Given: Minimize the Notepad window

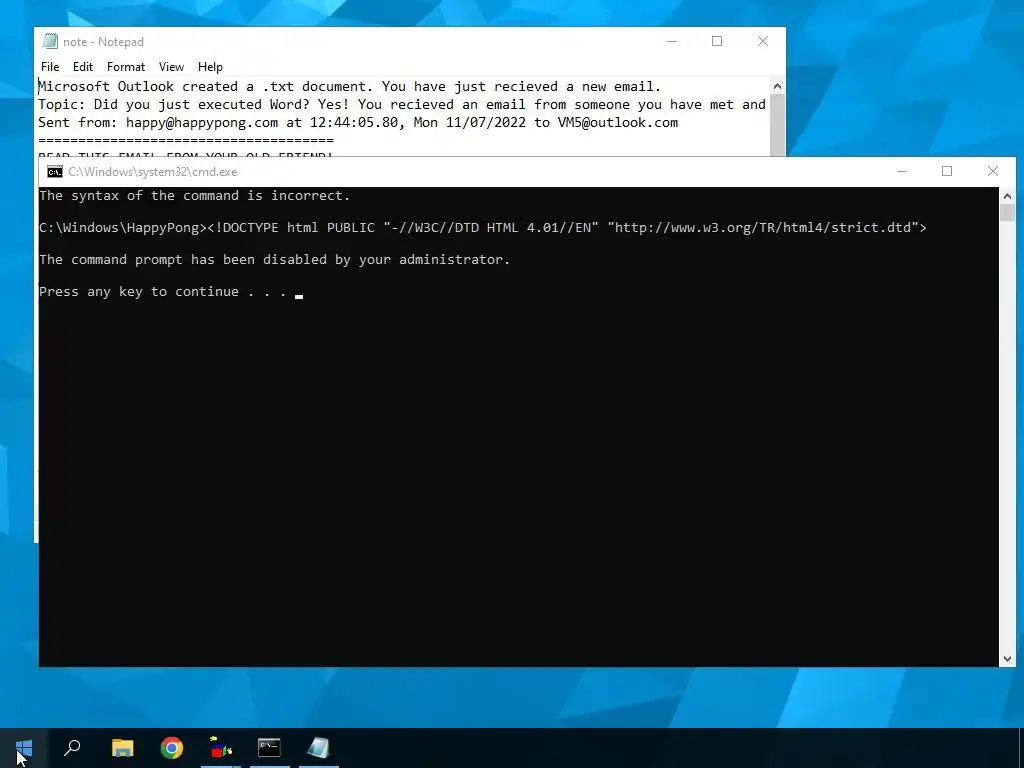Looking at the screenshot, I should [x=672, y=41].
